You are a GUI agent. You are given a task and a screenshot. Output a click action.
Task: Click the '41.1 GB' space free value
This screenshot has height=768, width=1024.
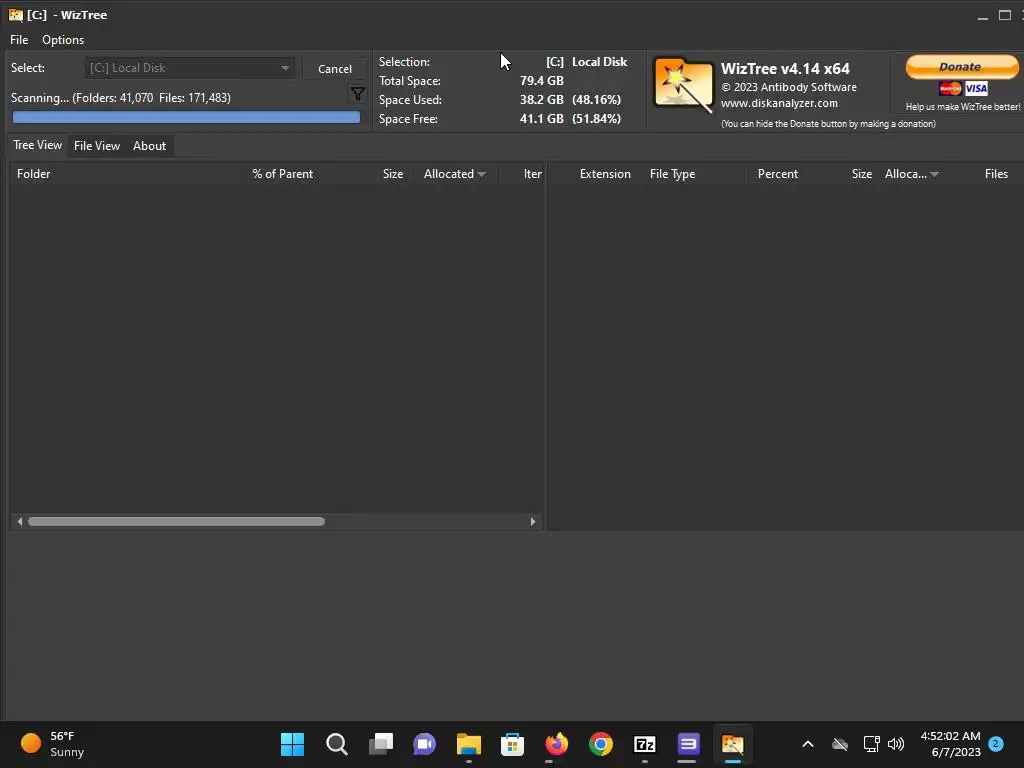[x=541, y=119]
